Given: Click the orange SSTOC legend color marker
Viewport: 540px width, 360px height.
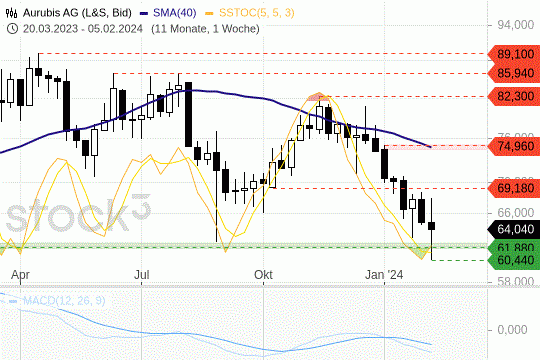Looking at the screenshot, I should 209,14.
